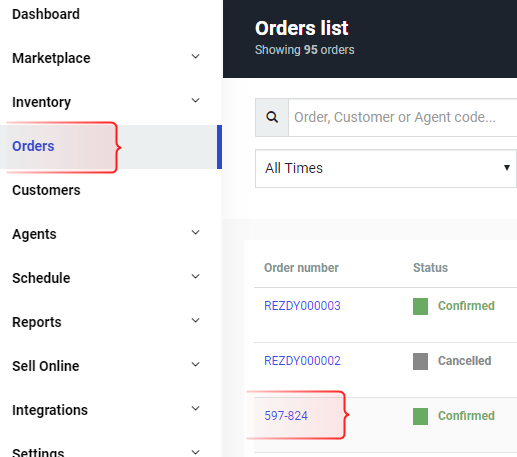
Task: Expand the Schedule menu chevron
Action: (196, 277)
